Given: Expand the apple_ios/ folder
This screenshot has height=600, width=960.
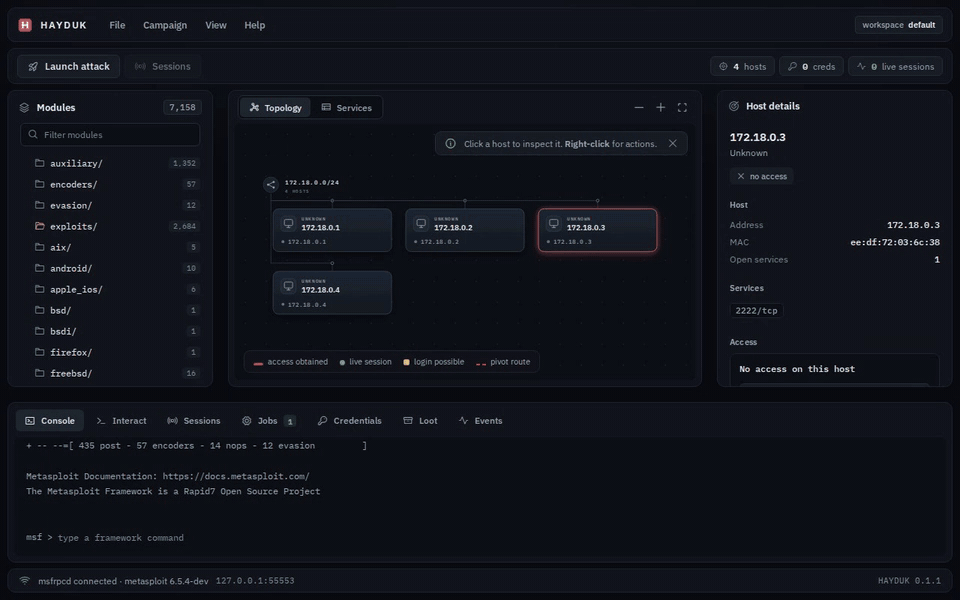Looking at the screenshot, I should click(116, 289).
